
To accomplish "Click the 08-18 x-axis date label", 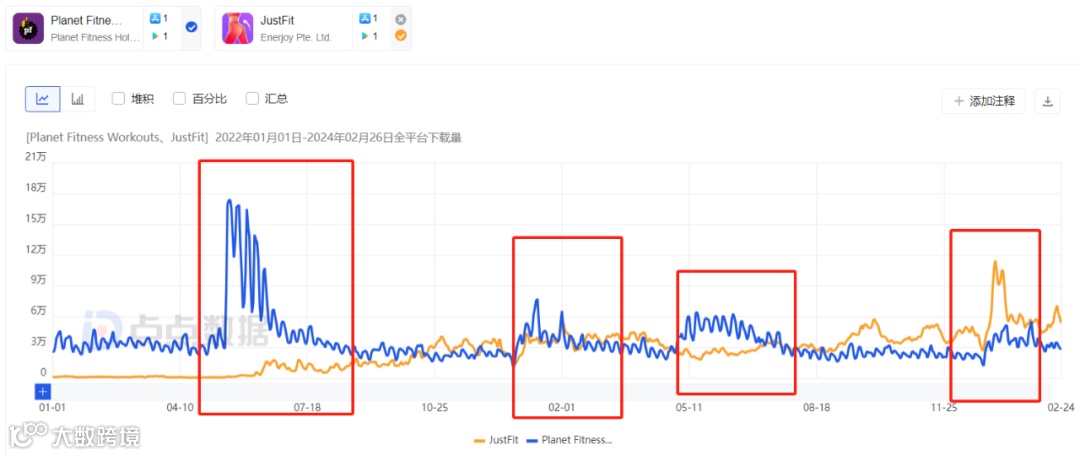I will [x=816, y=408].
